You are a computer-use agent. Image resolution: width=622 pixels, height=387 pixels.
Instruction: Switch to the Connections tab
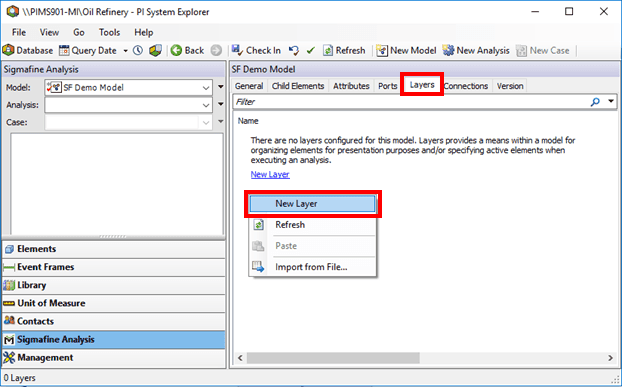coord(466,86)
